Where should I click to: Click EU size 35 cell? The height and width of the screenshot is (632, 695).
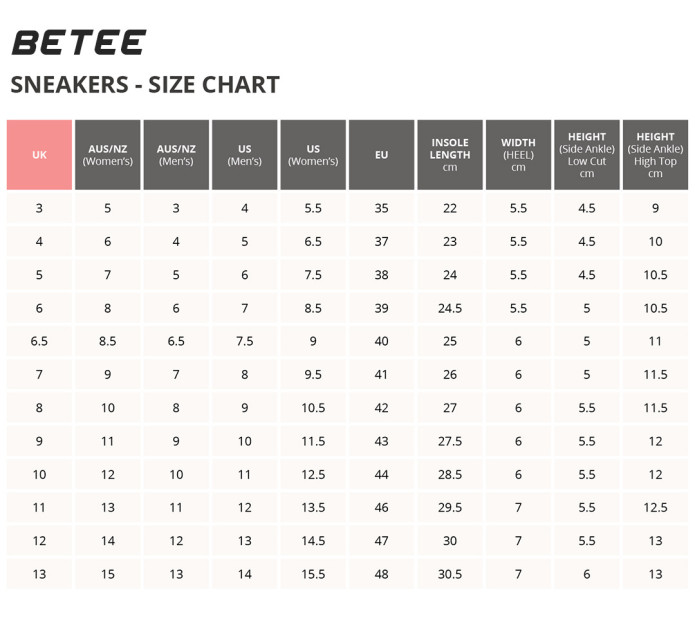pyautogui.click(x=382, y=208)
